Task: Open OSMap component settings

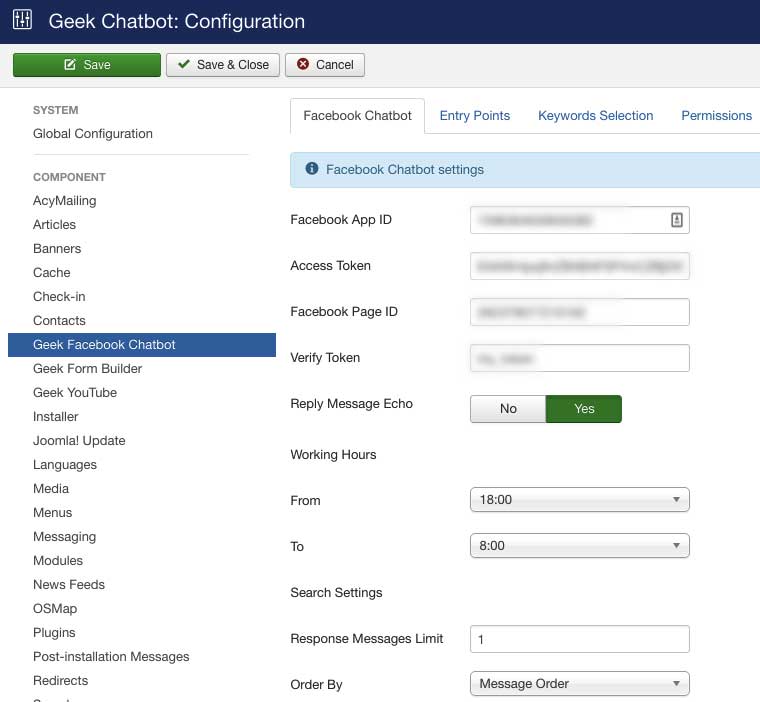Action: (55, 608)
